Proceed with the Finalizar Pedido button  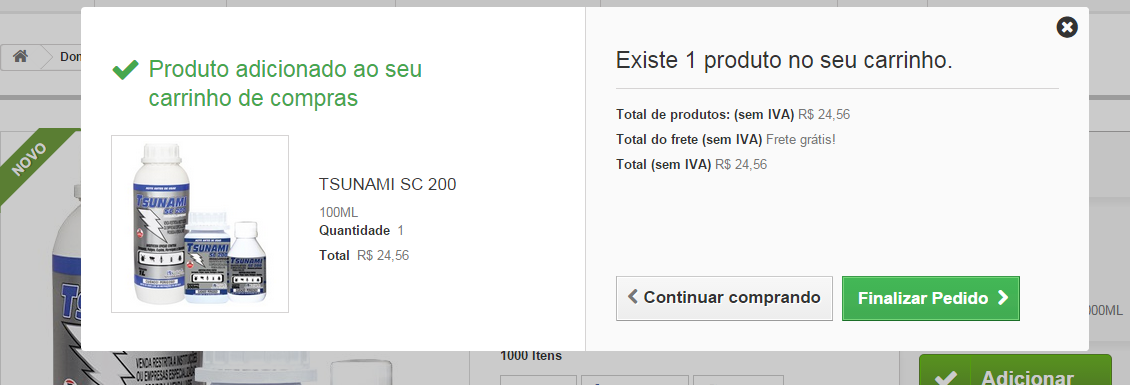tap(931, 298)
